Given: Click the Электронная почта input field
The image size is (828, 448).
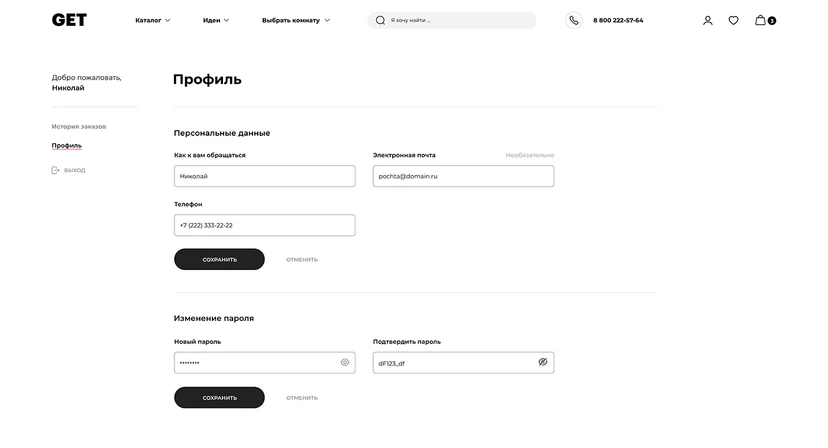Looking at the screenshot, I should [x=463, y=176].
